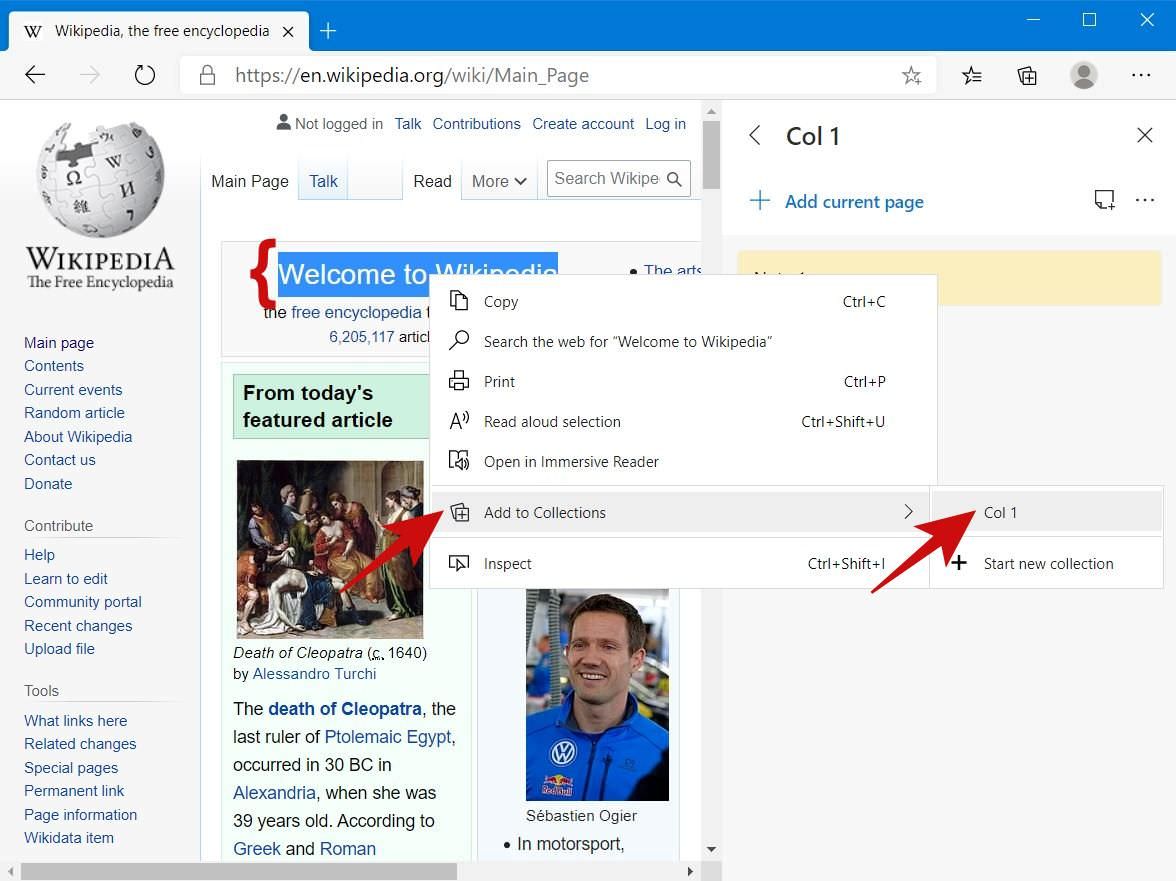Select Read aloud selection
This screenshot has width=1176, height=881.
[x=683, y=421]
